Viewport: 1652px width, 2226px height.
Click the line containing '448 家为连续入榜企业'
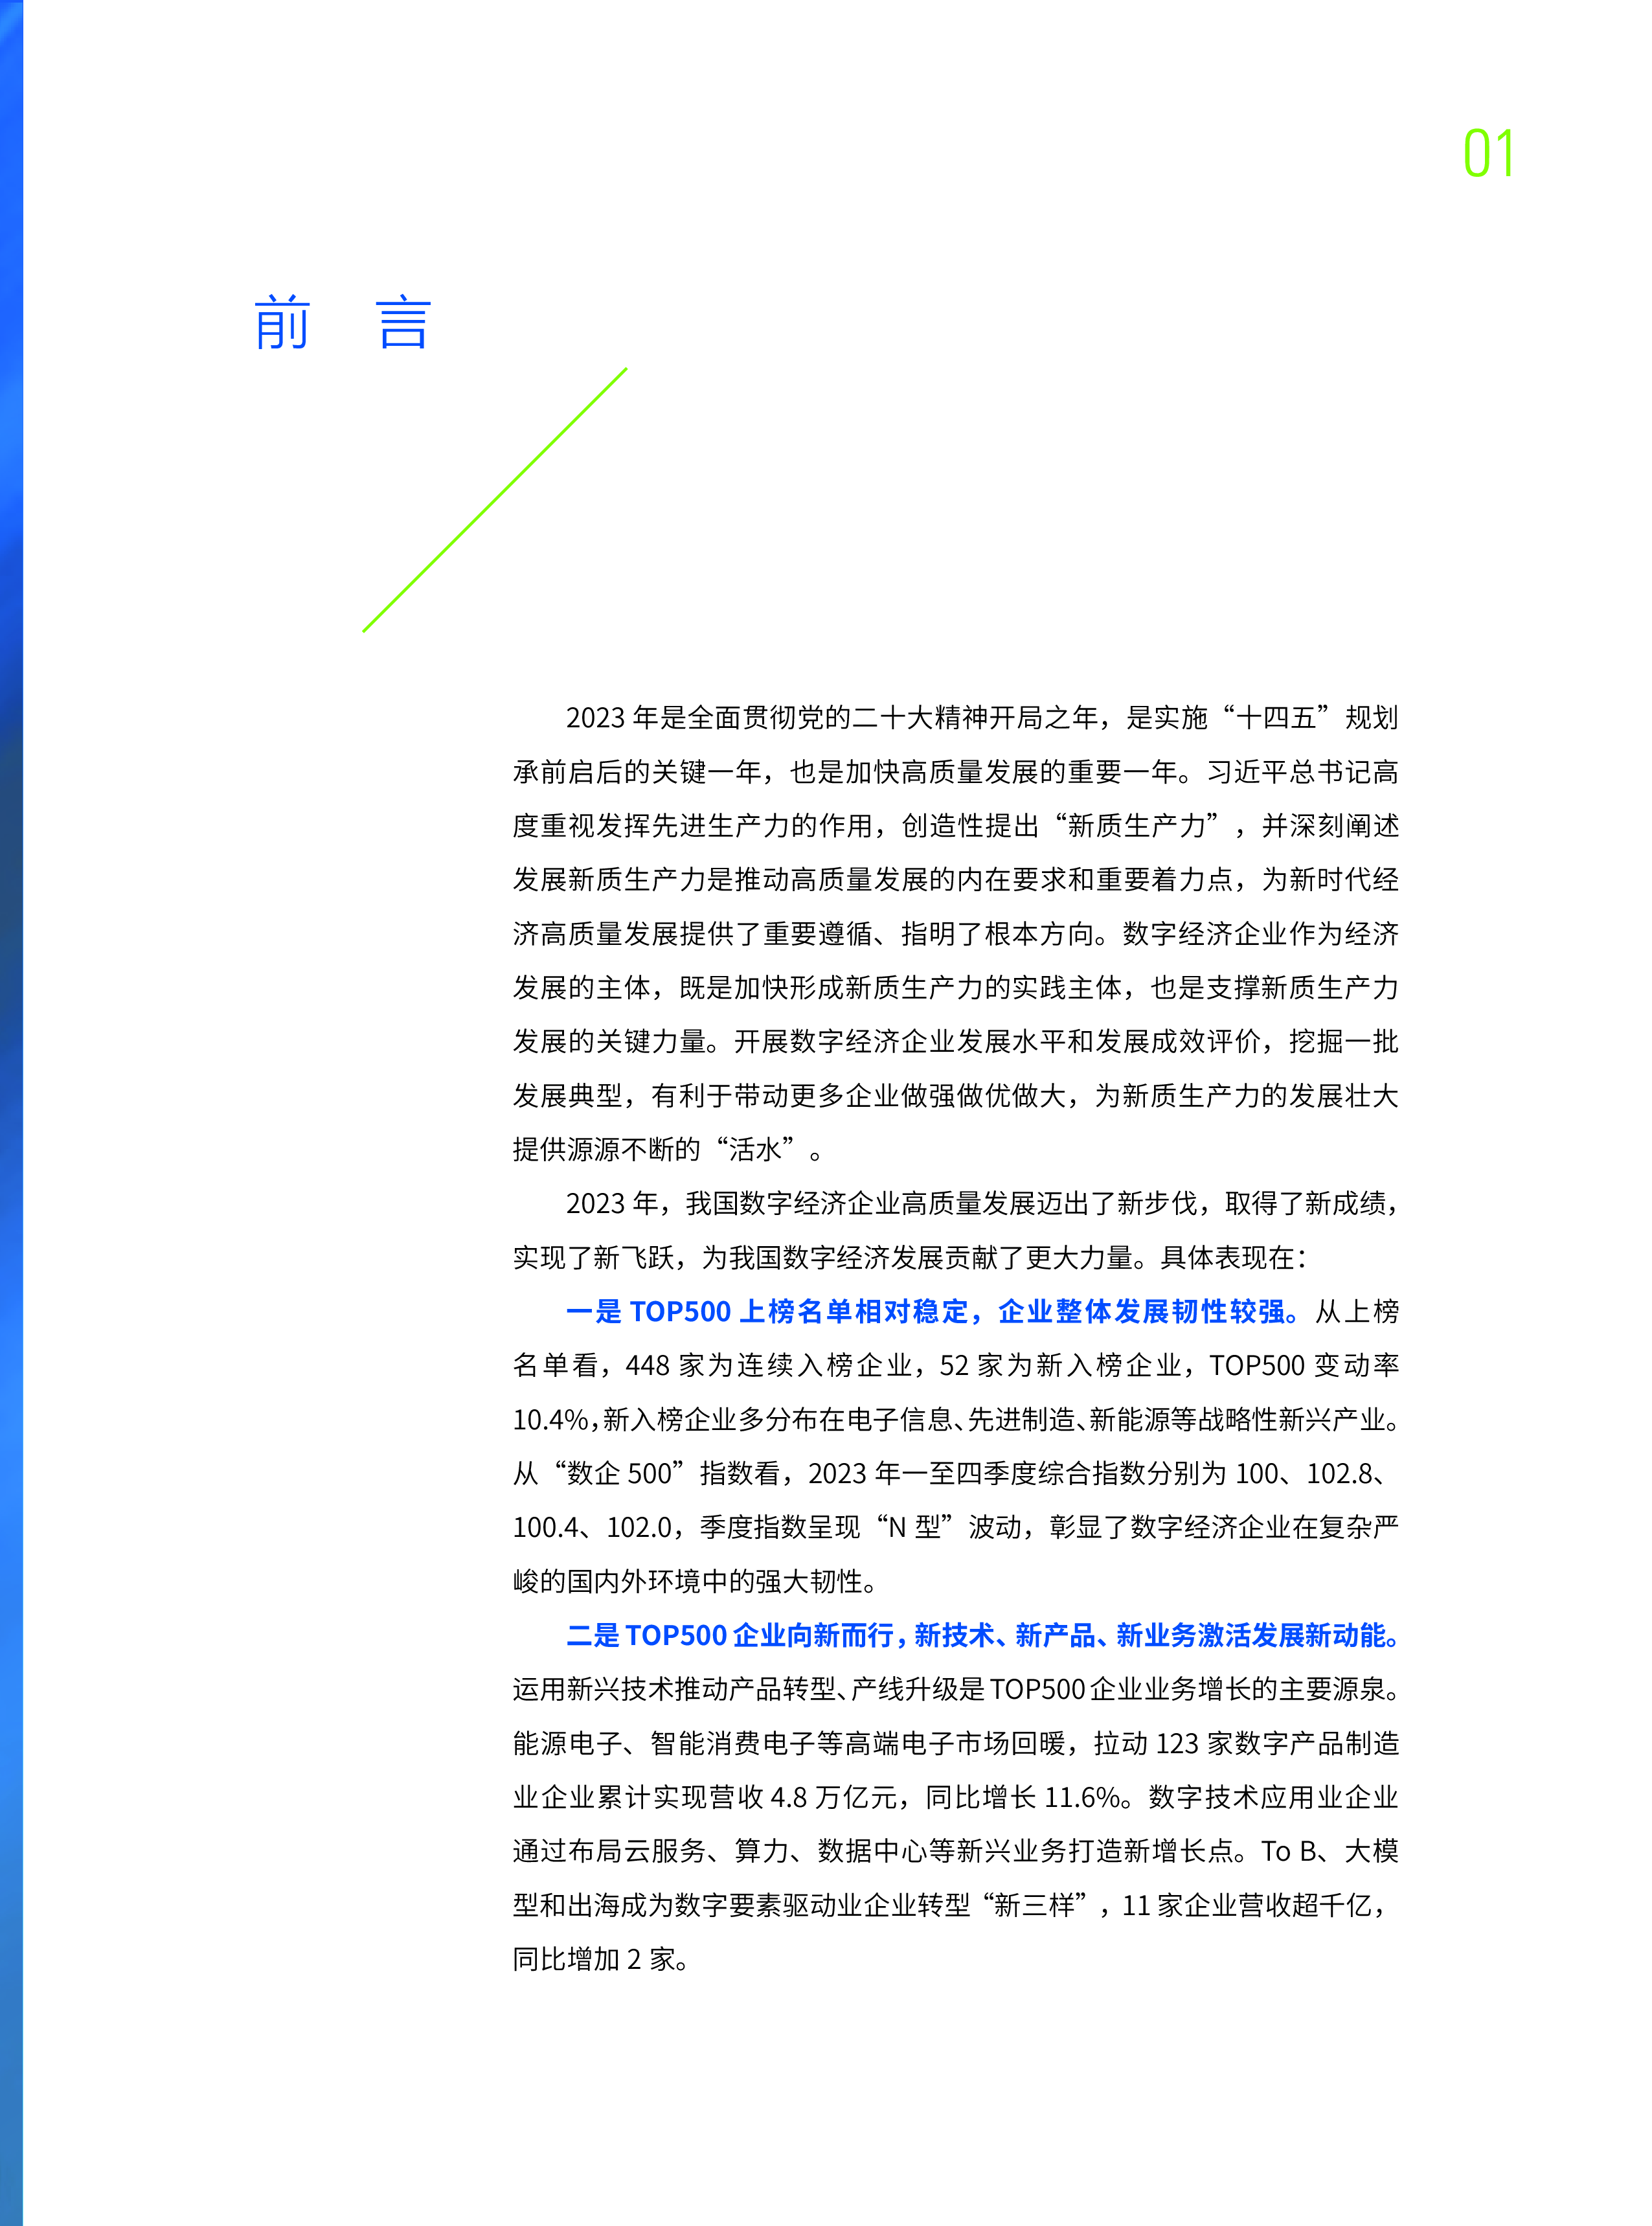[955, 1365]
